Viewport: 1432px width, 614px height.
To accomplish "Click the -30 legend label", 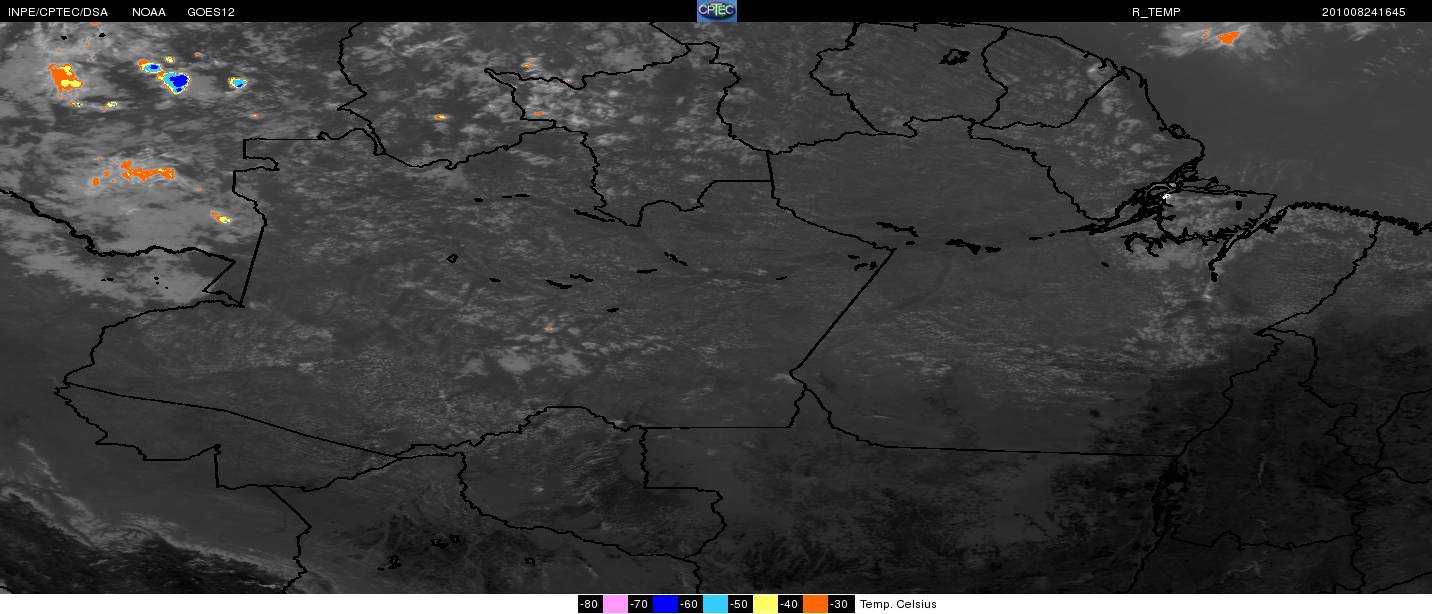I will 840,604.
